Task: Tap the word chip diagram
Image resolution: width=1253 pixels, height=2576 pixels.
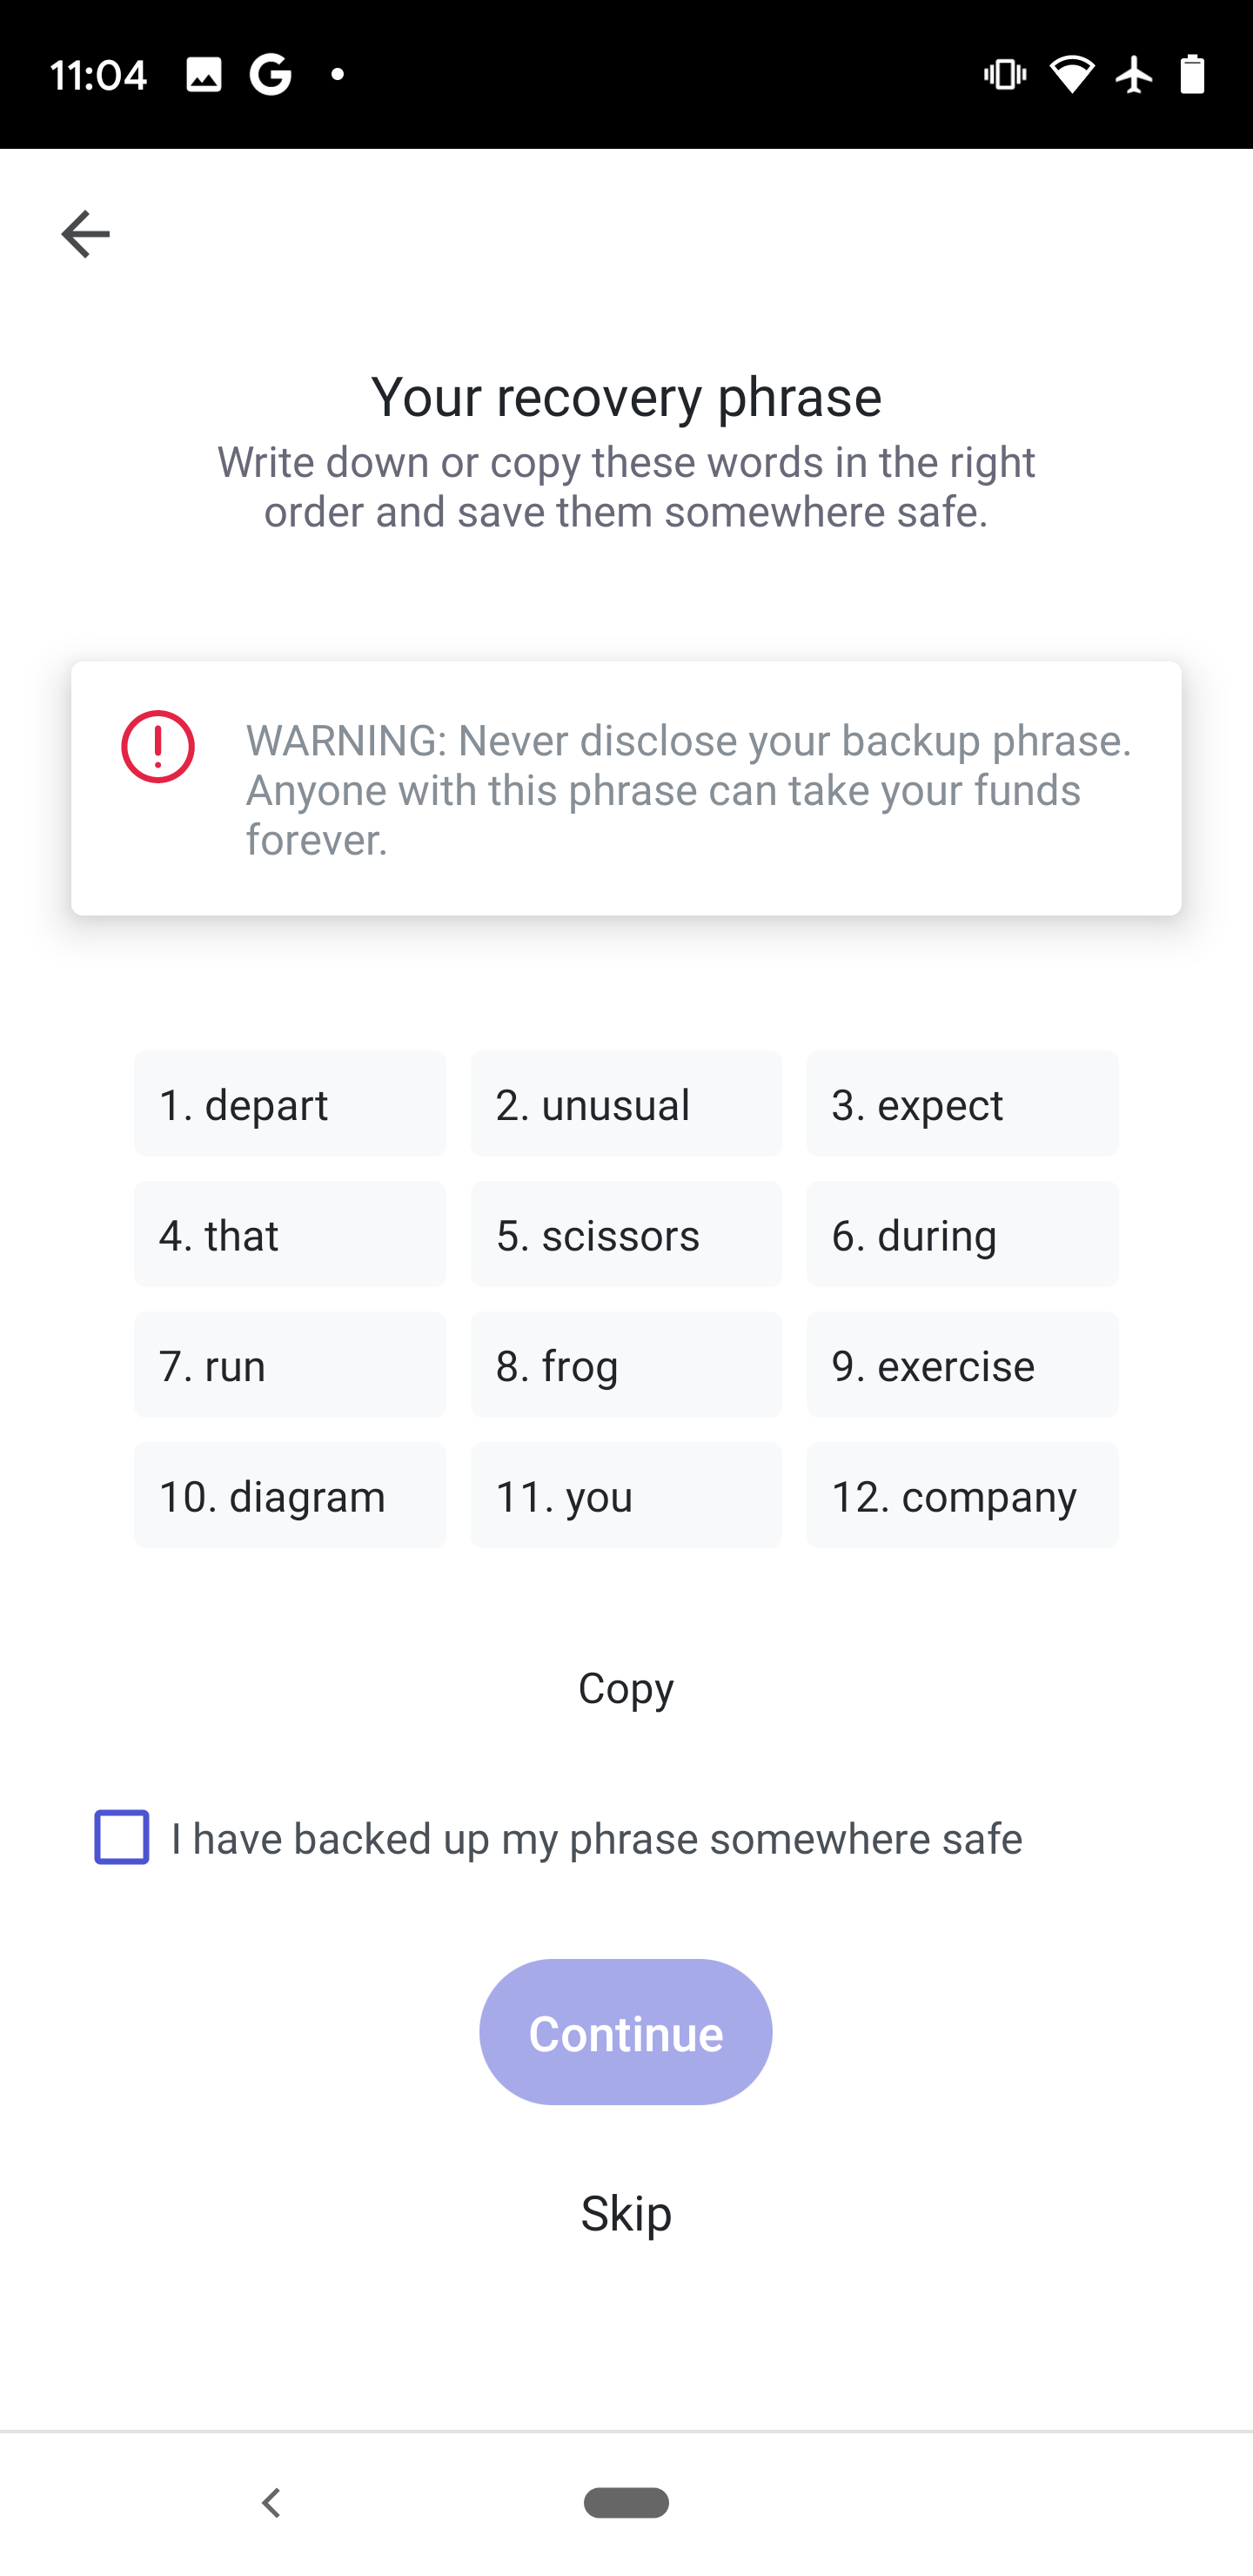Action: click(x=289, y=1496)
